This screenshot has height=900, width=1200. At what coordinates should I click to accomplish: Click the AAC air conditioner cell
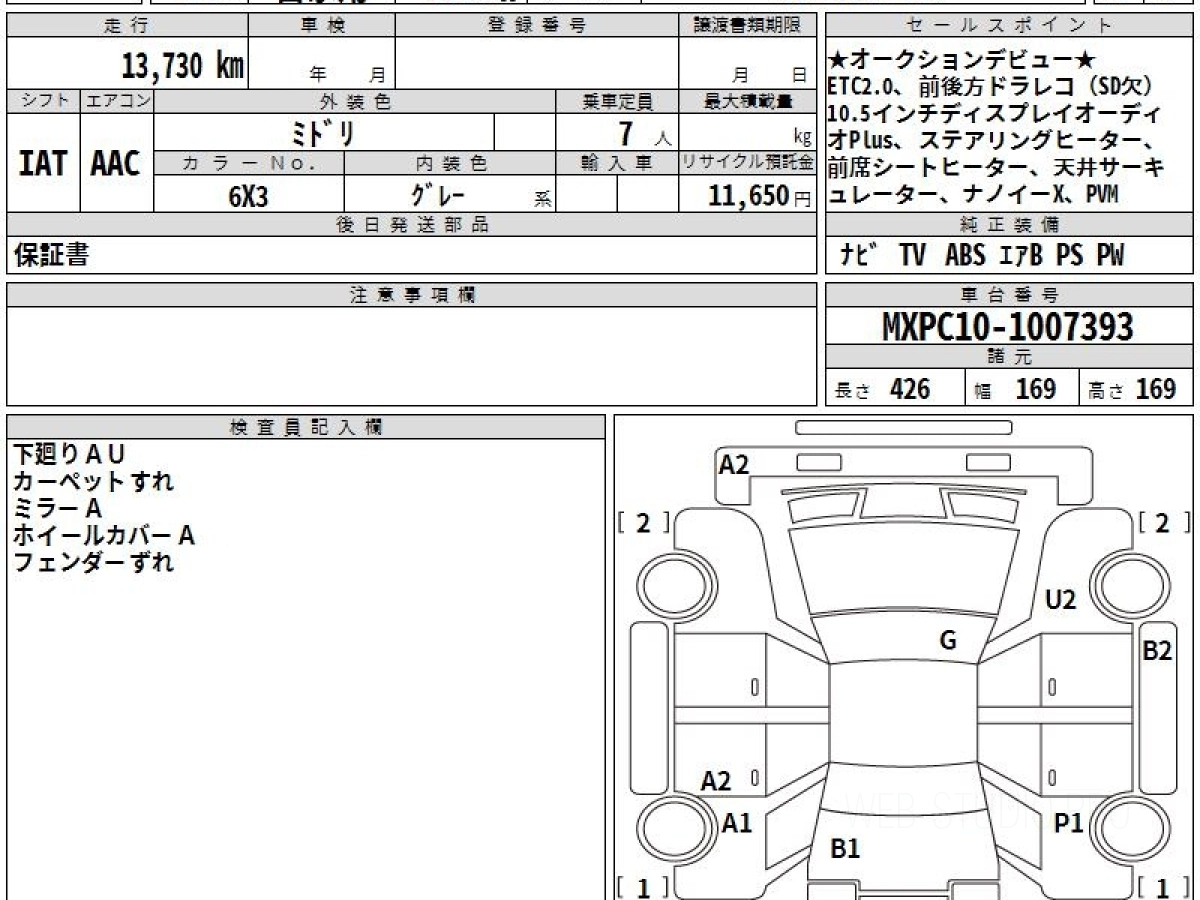coord(116,163)
